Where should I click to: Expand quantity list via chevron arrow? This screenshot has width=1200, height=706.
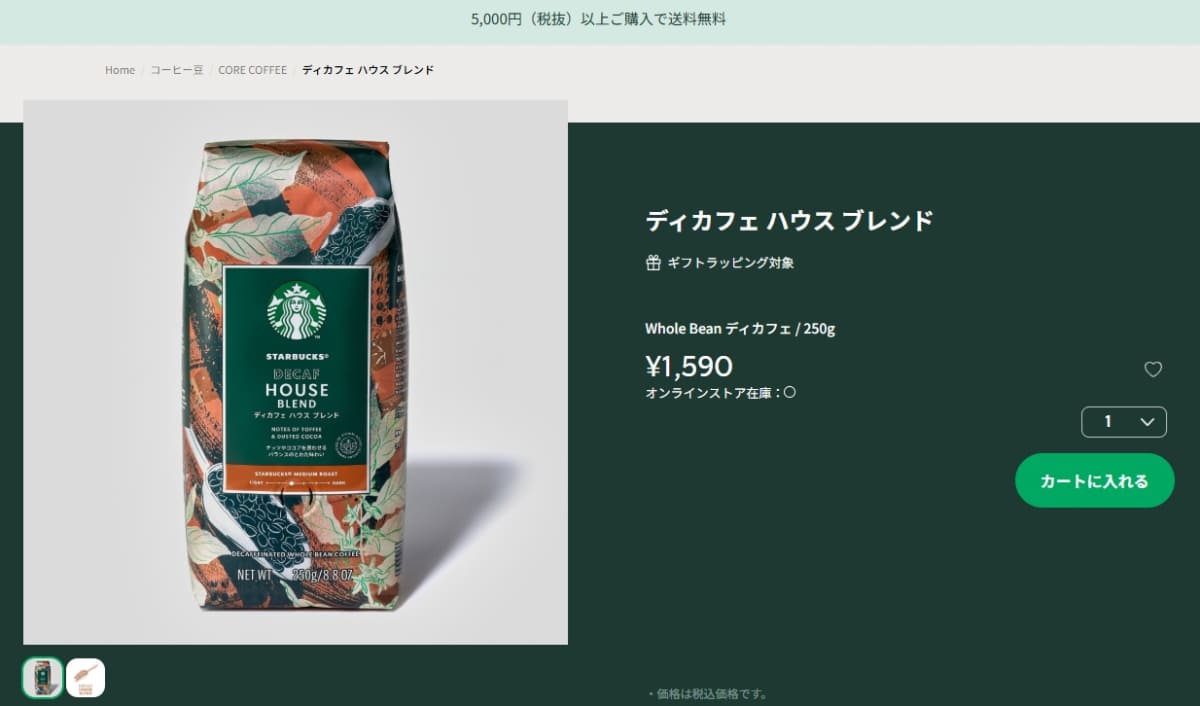click(1148, 422)
